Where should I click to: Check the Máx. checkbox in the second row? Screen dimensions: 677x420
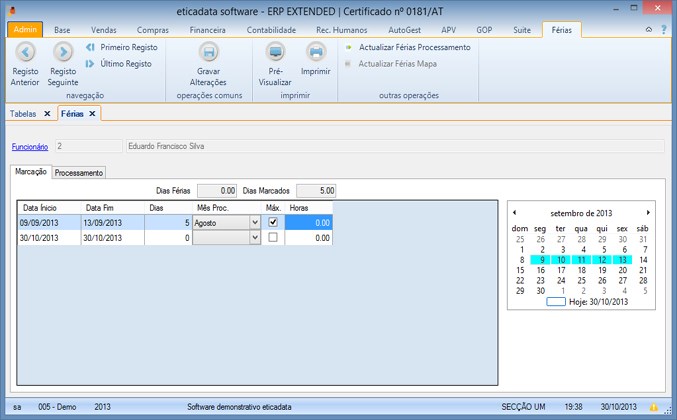click(273, 238)
